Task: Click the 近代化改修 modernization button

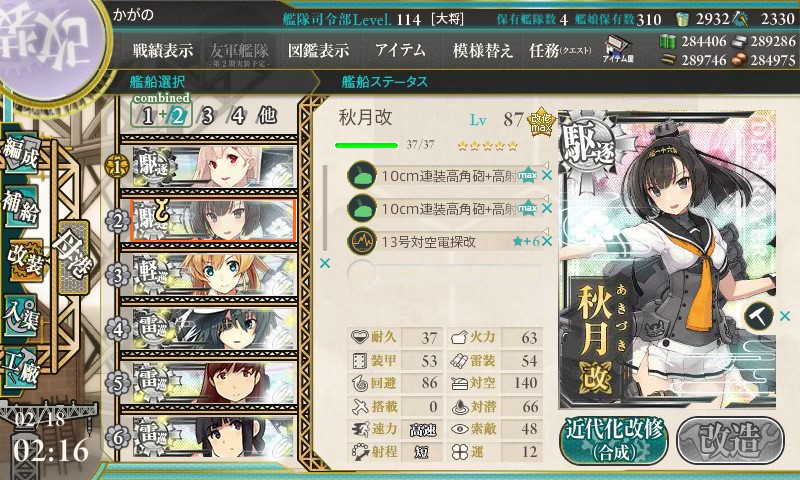Action: pyautogui.click(x=614, y=440)
